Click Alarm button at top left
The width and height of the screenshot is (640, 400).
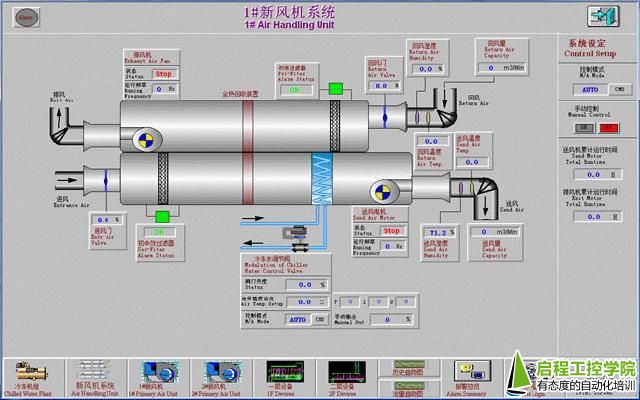coord(25,17)
